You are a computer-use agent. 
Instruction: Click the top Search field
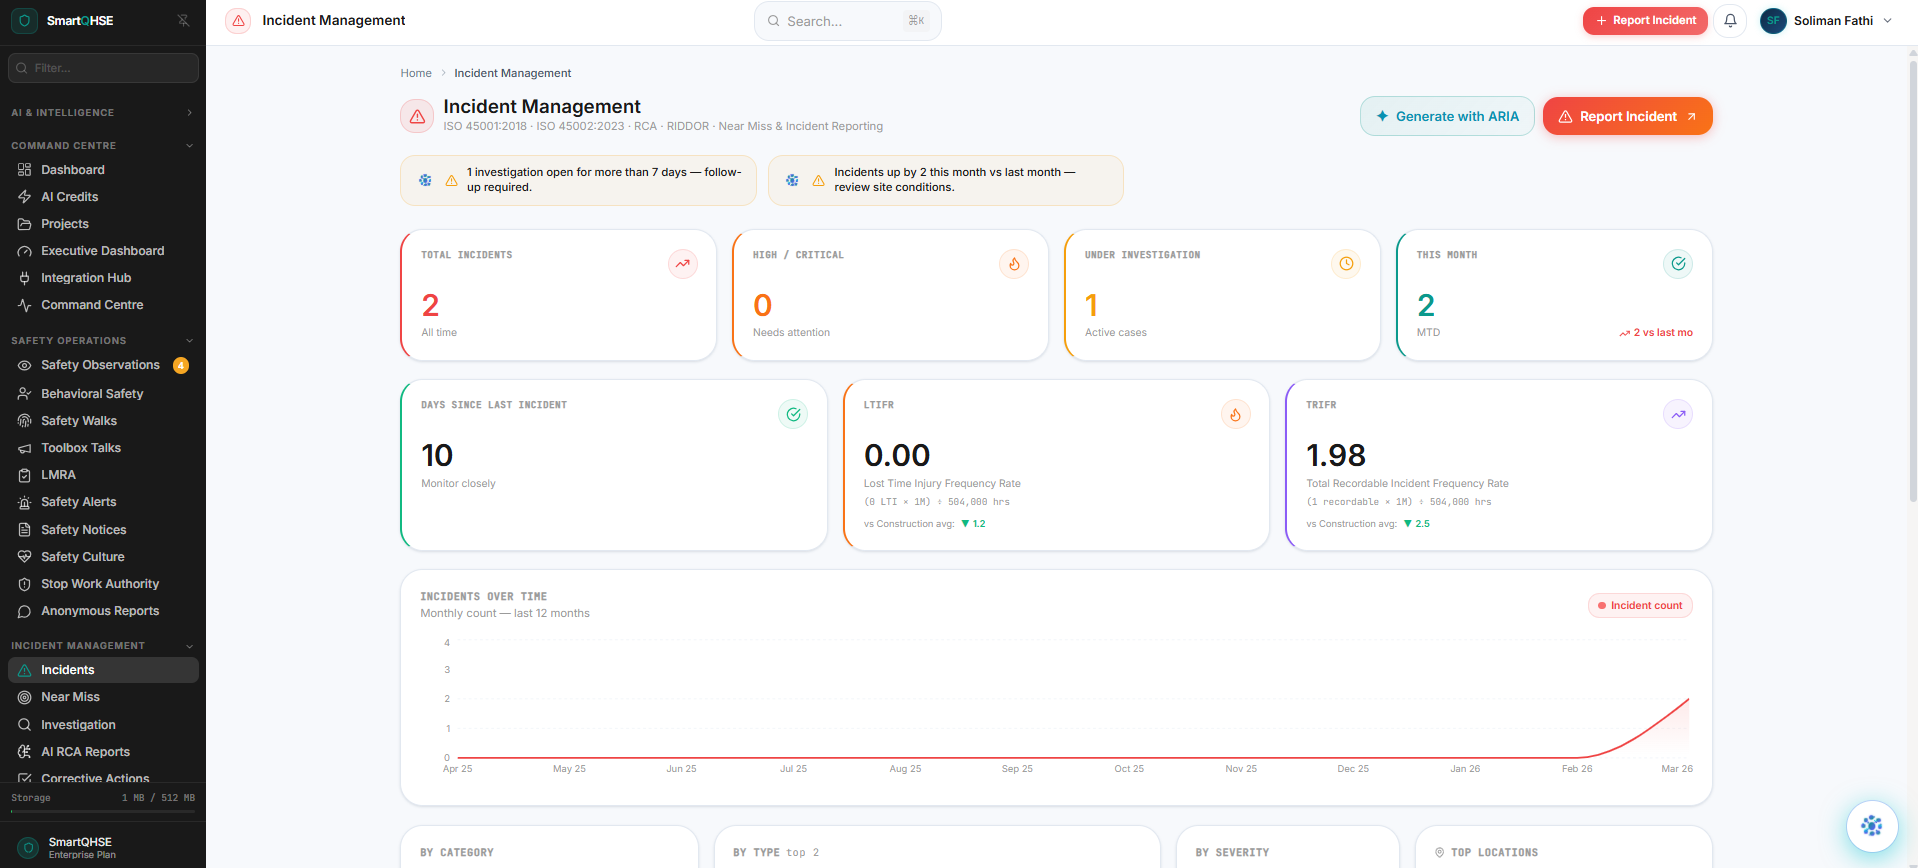pos(847,21)
